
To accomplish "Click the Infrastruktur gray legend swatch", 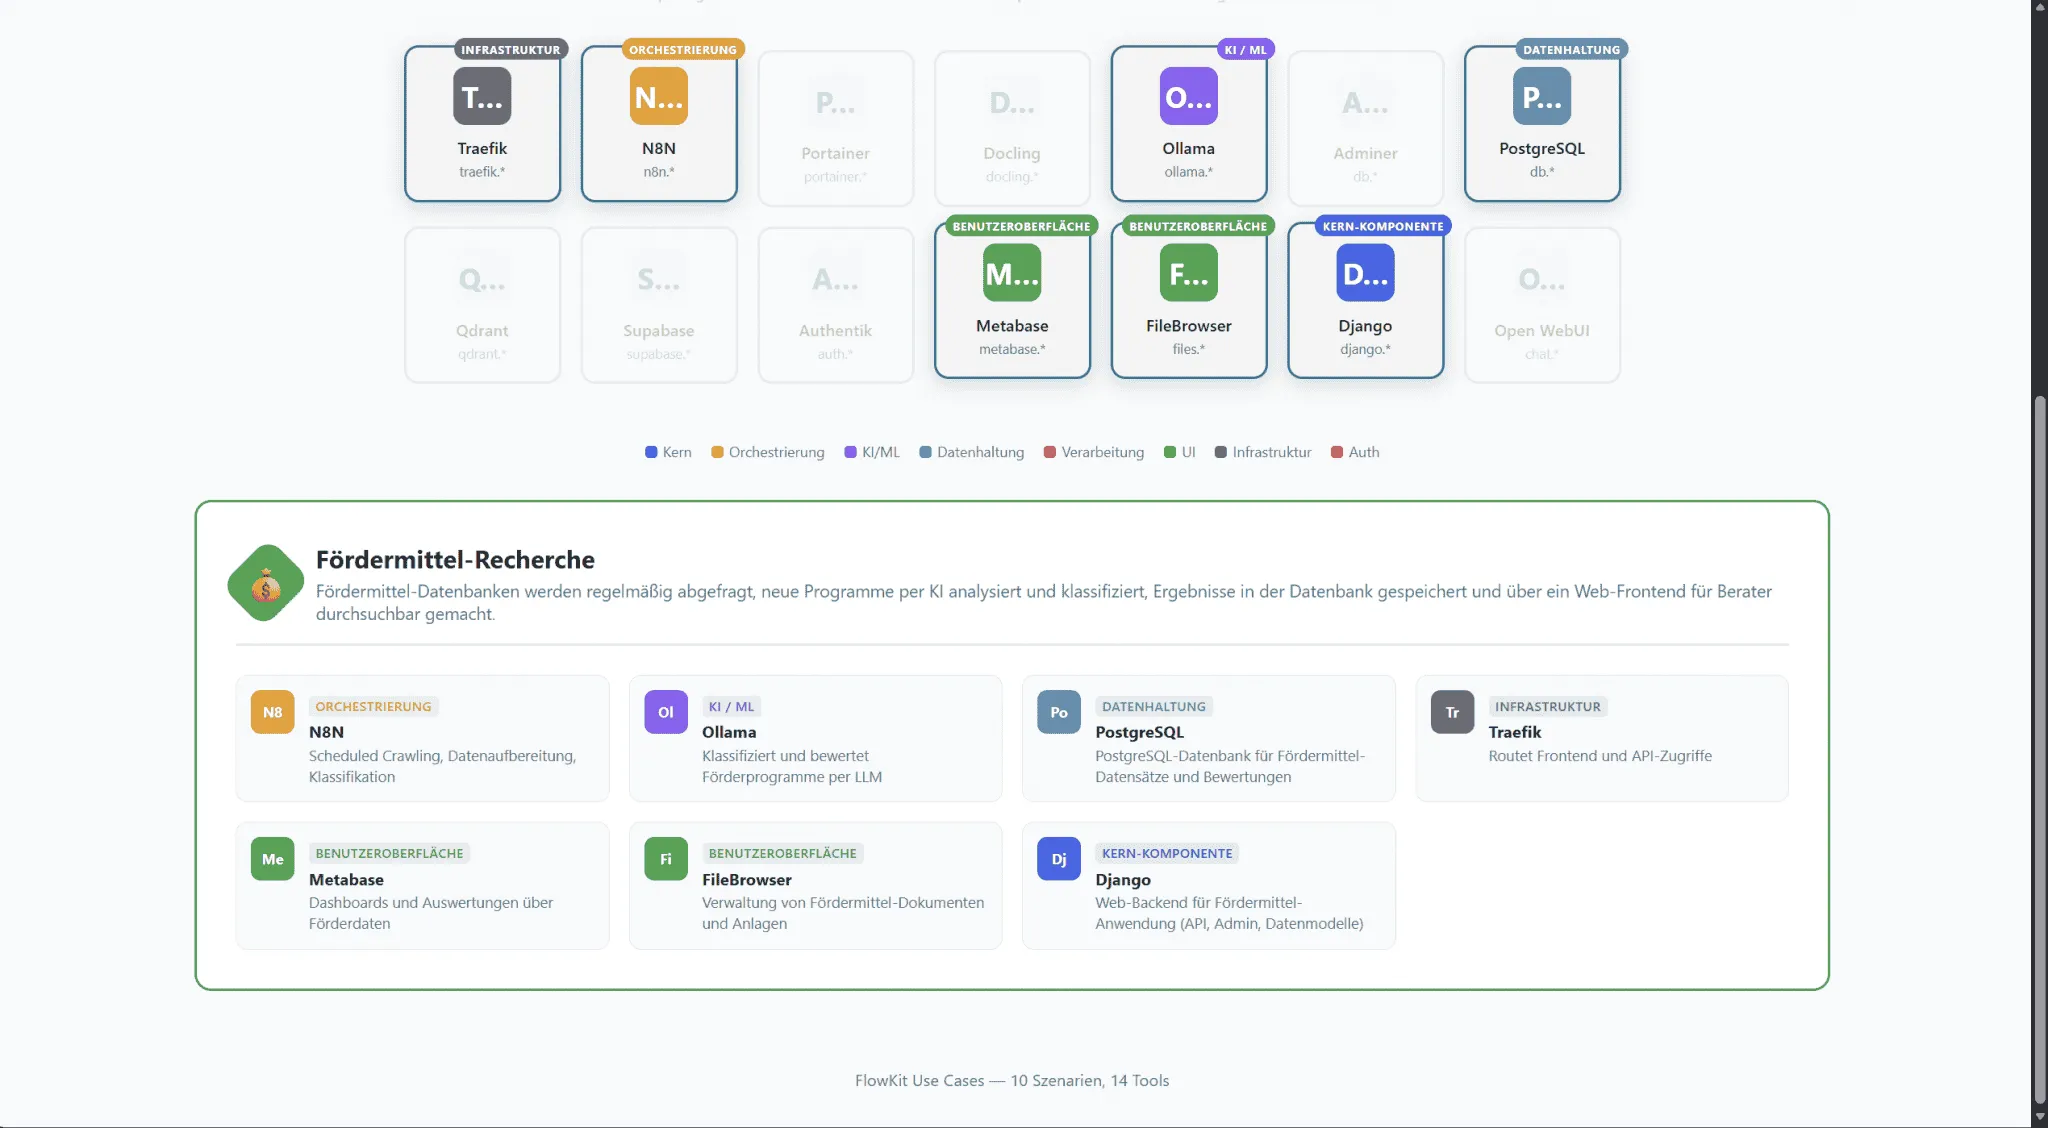I will [x=1221, y=452].
